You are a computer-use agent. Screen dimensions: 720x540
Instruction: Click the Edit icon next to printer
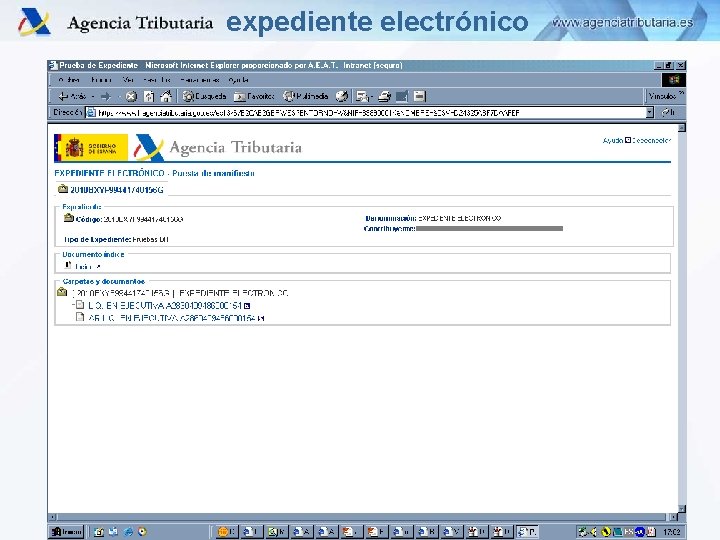[402, 96]
